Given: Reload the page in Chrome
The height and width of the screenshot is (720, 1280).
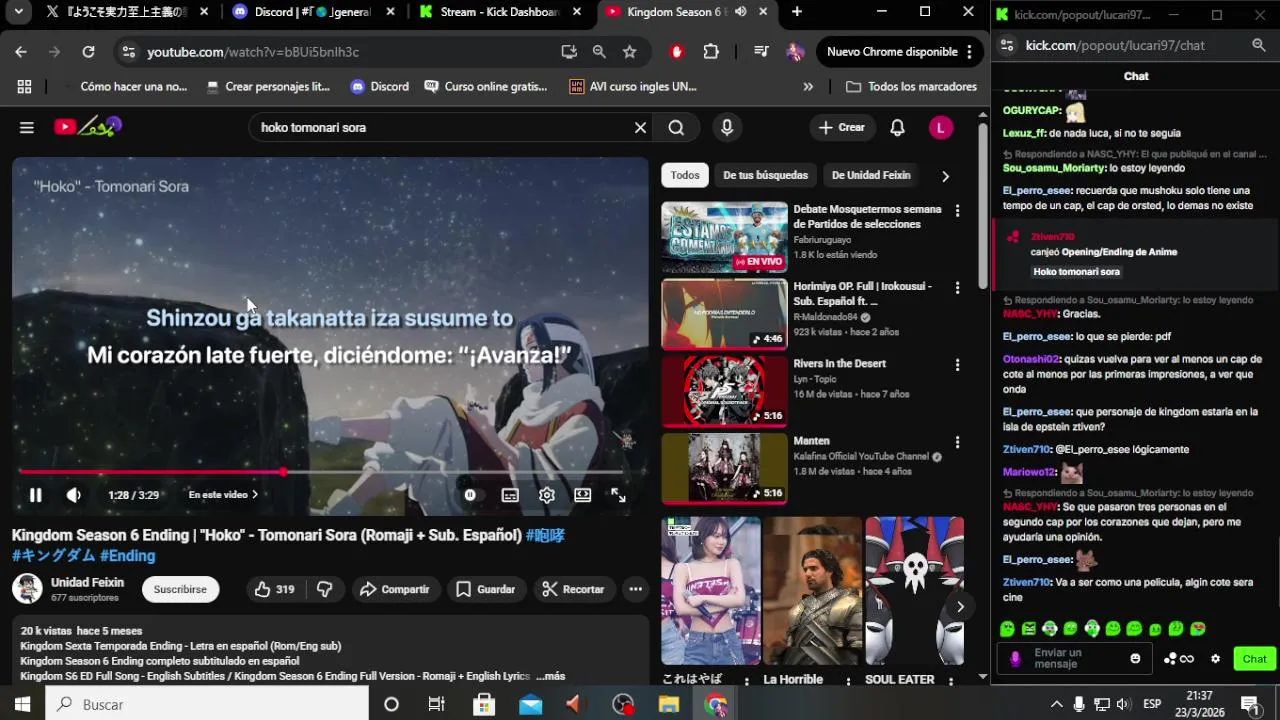Looking at the screenshot, I should [88, 52].
